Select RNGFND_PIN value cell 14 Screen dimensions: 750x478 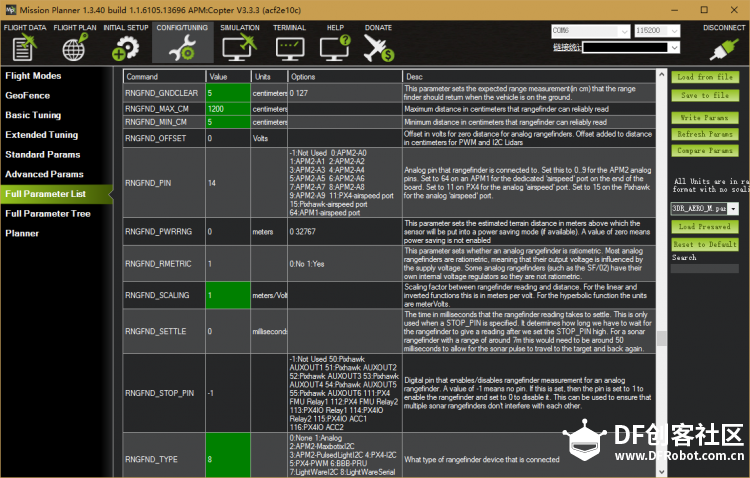(228, 183)
